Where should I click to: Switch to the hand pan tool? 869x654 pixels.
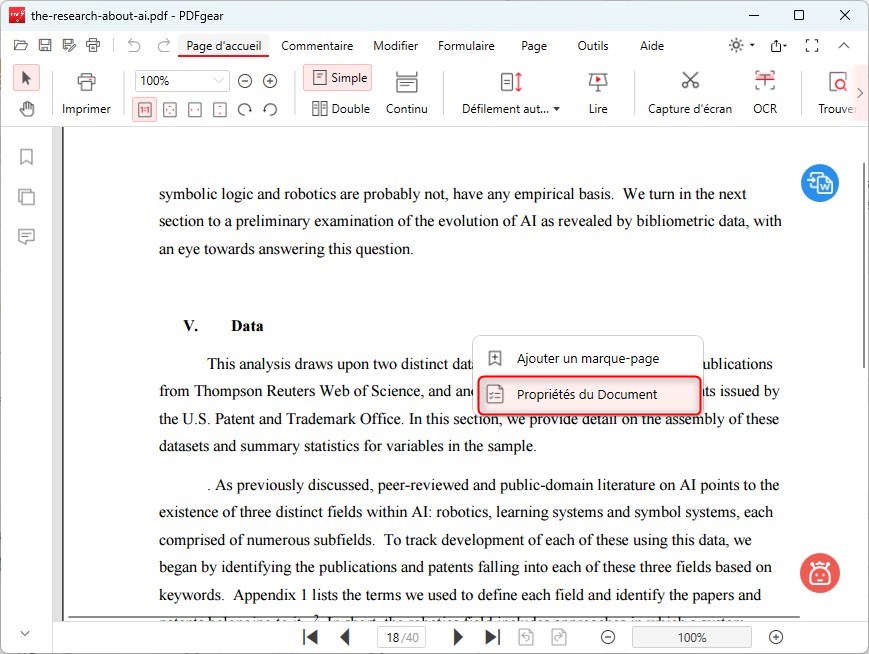(x=26, y=109)
